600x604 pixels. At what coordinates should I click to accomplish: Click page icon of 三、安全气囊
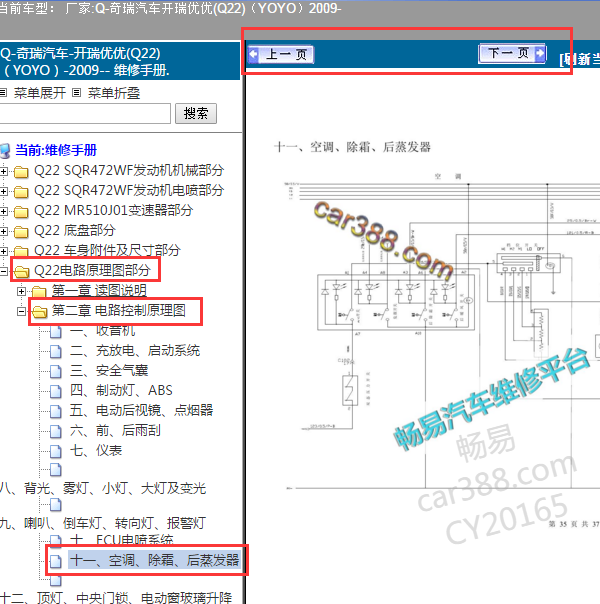pyautogui.click(x=56, y=371)
